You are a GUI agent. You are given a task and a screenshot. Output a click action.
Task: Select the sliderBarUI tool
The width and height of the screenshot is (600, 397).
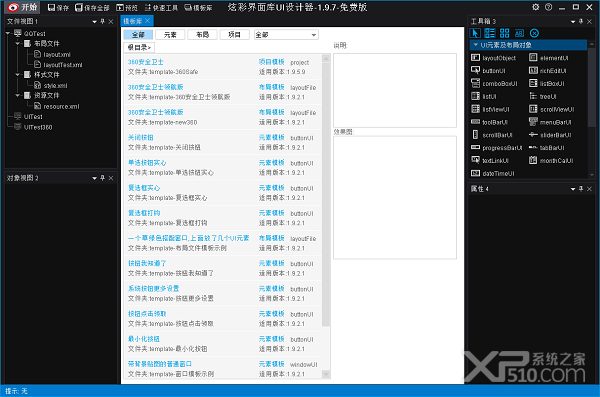click(550, 135)
